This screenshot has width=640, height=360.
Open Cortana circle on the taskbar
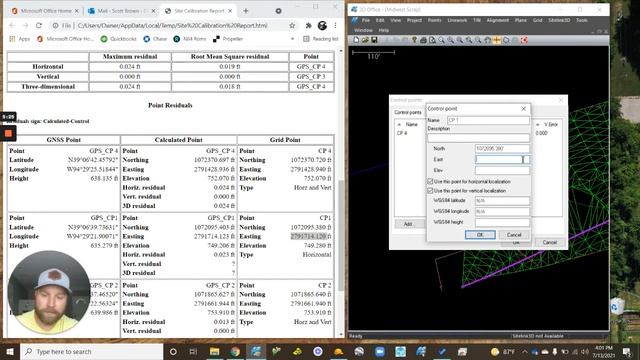[x=173, y=351]
